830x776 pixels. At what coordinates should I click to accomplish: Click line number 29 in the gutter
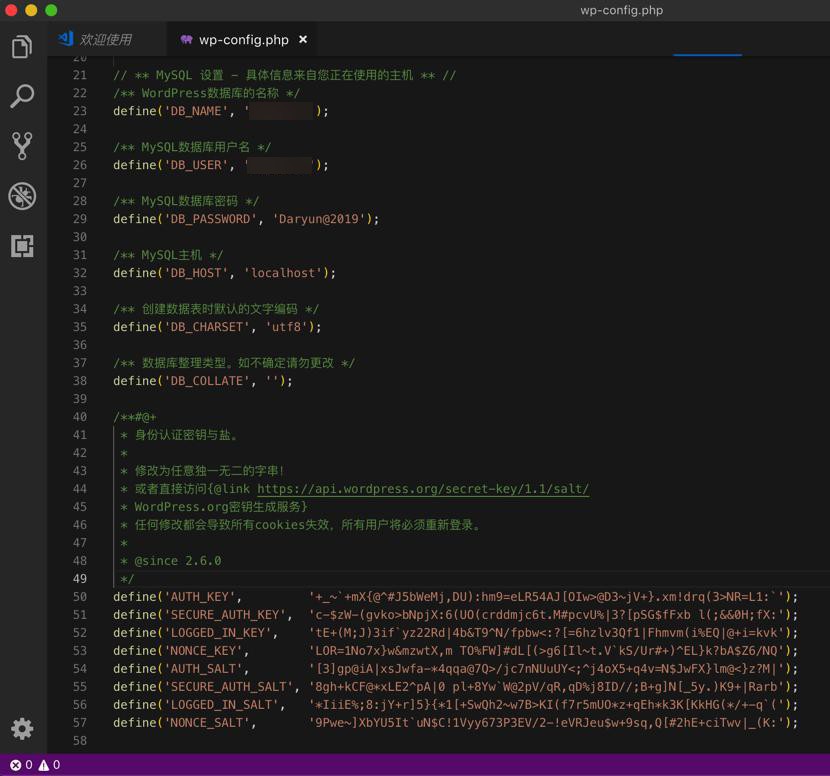(80, 219)
